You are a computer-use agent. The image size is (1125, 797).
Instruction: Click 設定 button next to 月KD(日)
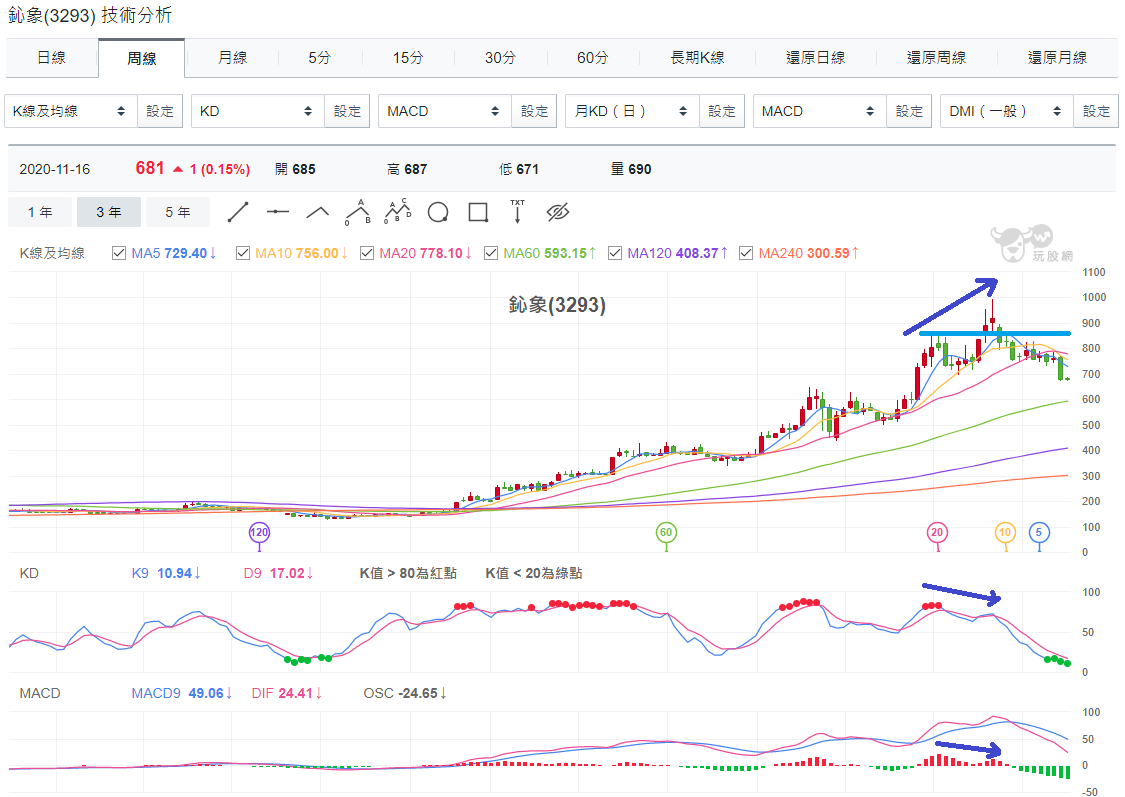(722, 111)
